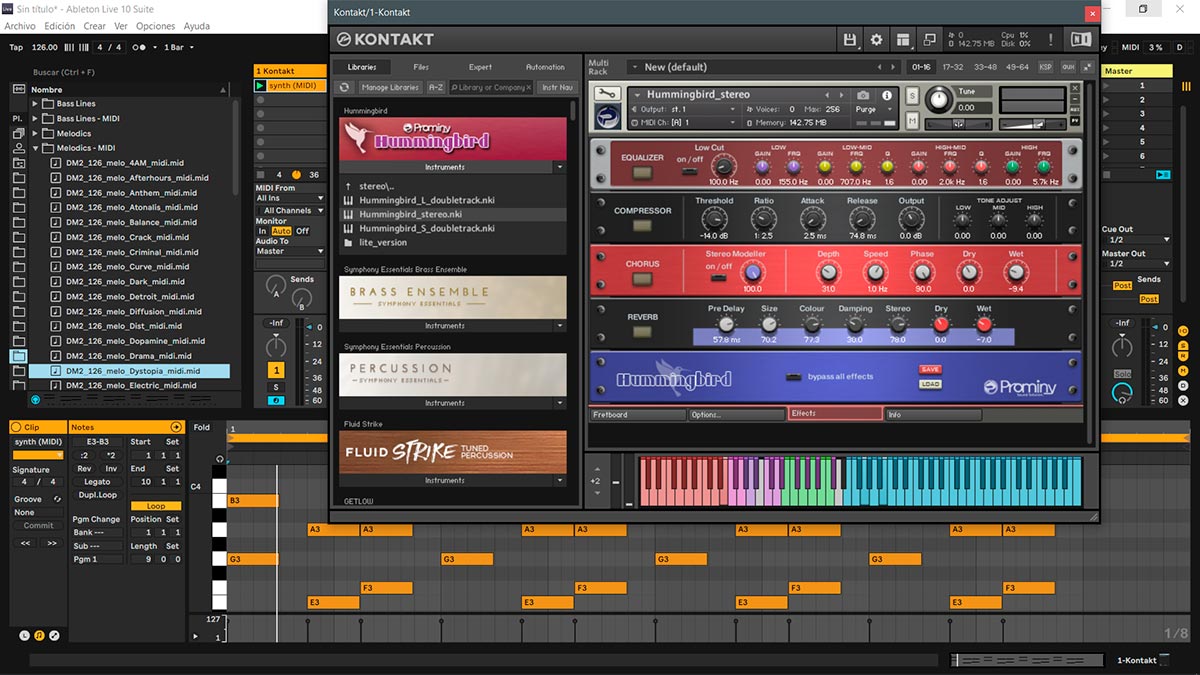Viewport: 1200px width, 675px height.
Task: Click the Legato button
Action: click(98, 482)
